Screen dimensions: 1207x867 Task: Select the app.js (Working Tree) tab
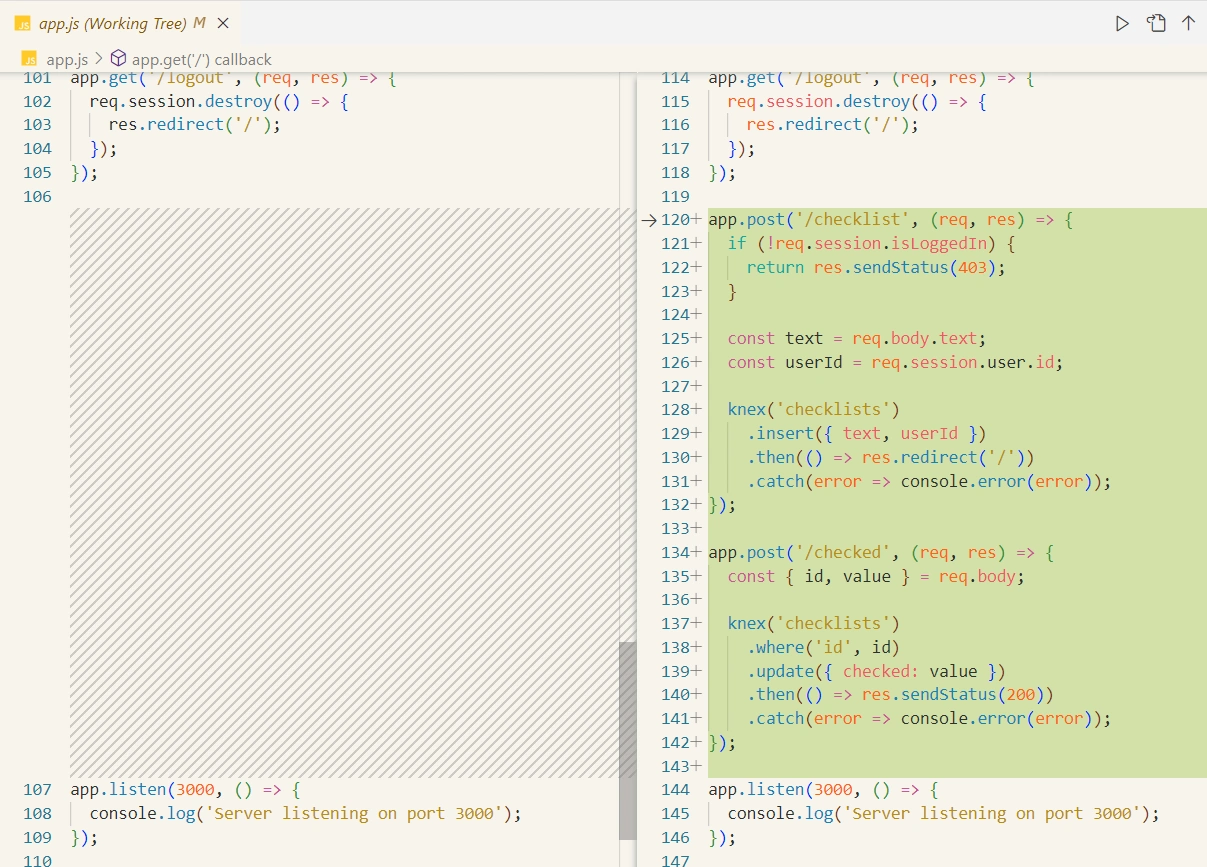pyautogui.click(x=120, y=22)
